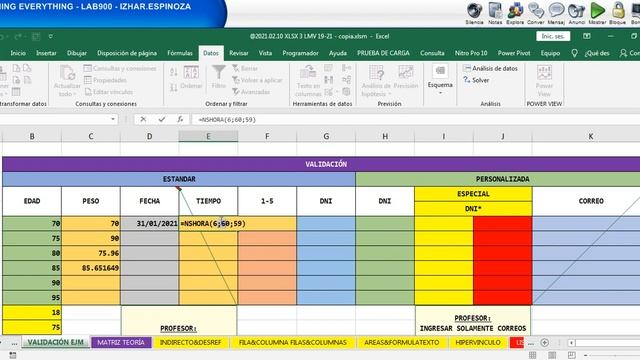Click the add new sheet plus icon
Viewport: 640px width, 360px height.
(x=544, y=342)
